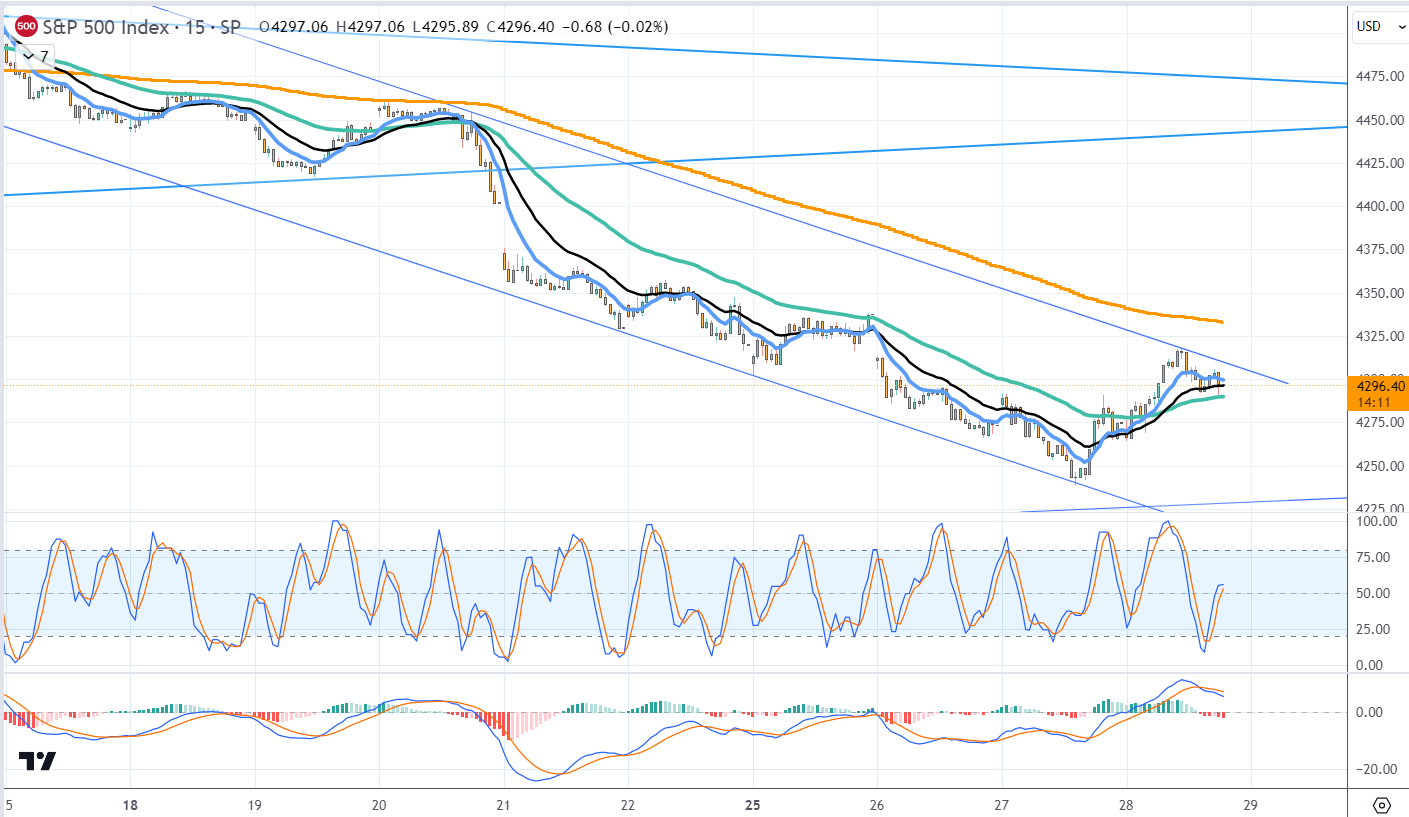This screenshot has height=817, width=1409.
Task: Open chart settings gear icon
Action: tap(1382, 805)
